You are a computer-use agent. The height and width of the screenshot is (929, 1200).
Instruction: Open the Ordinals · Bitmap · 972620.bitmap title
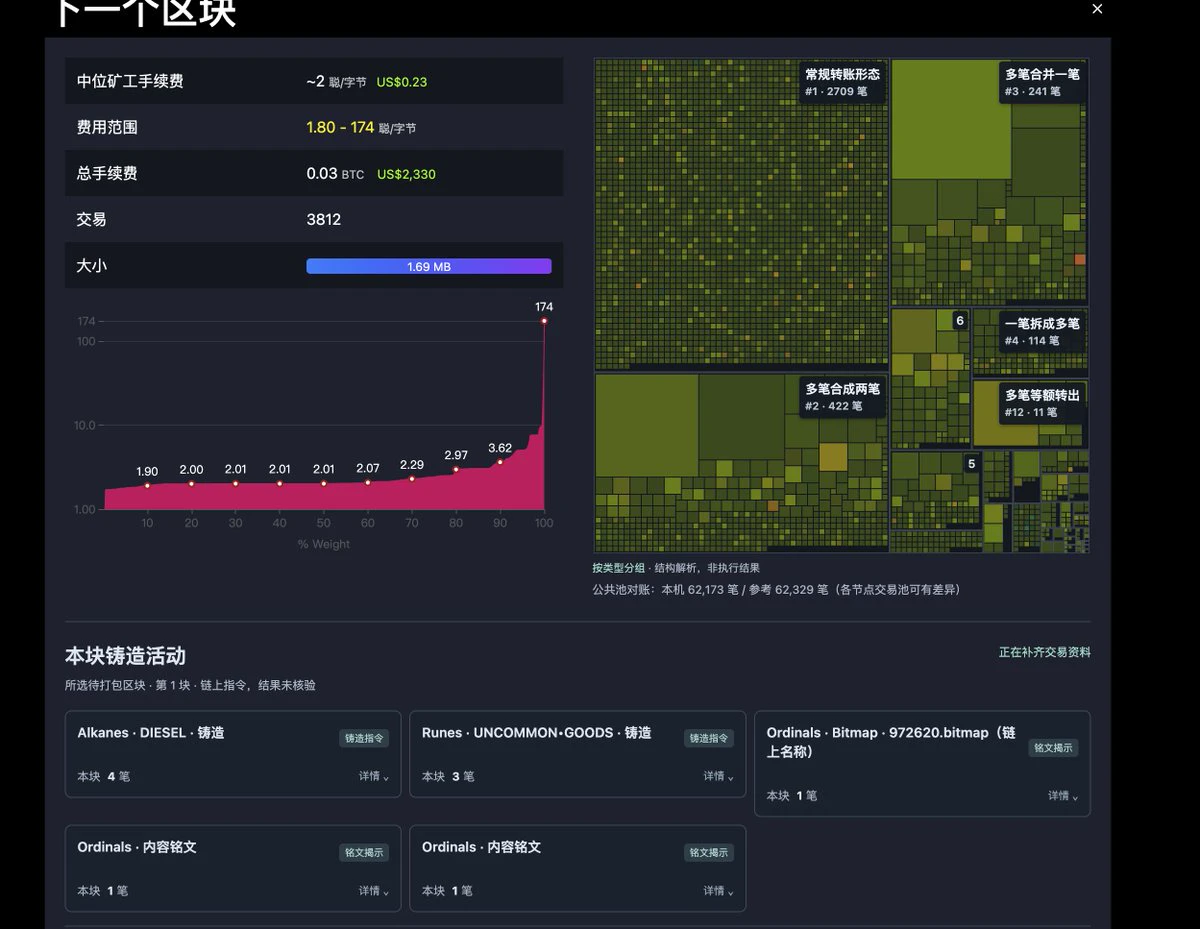click(891, 742)
